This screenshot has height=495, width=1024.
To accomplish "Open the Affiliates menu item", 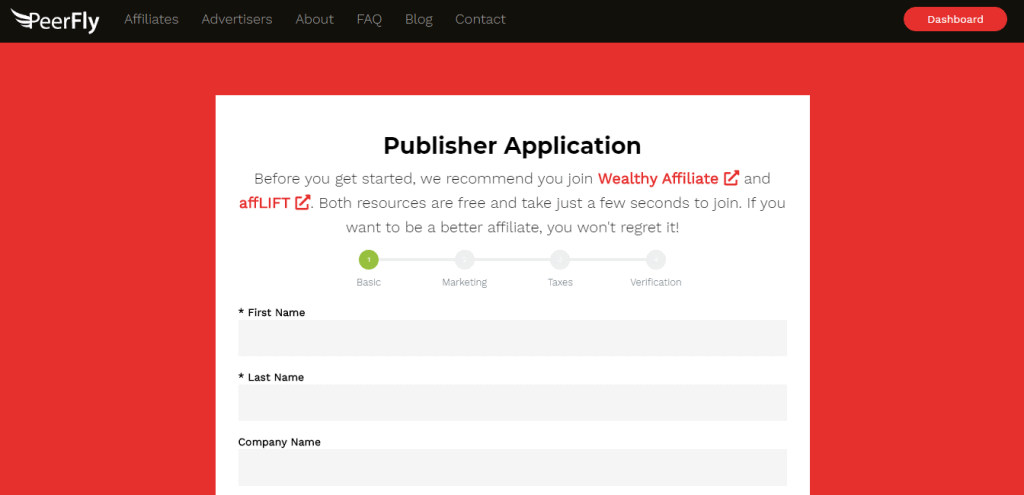I will (152, 20).
